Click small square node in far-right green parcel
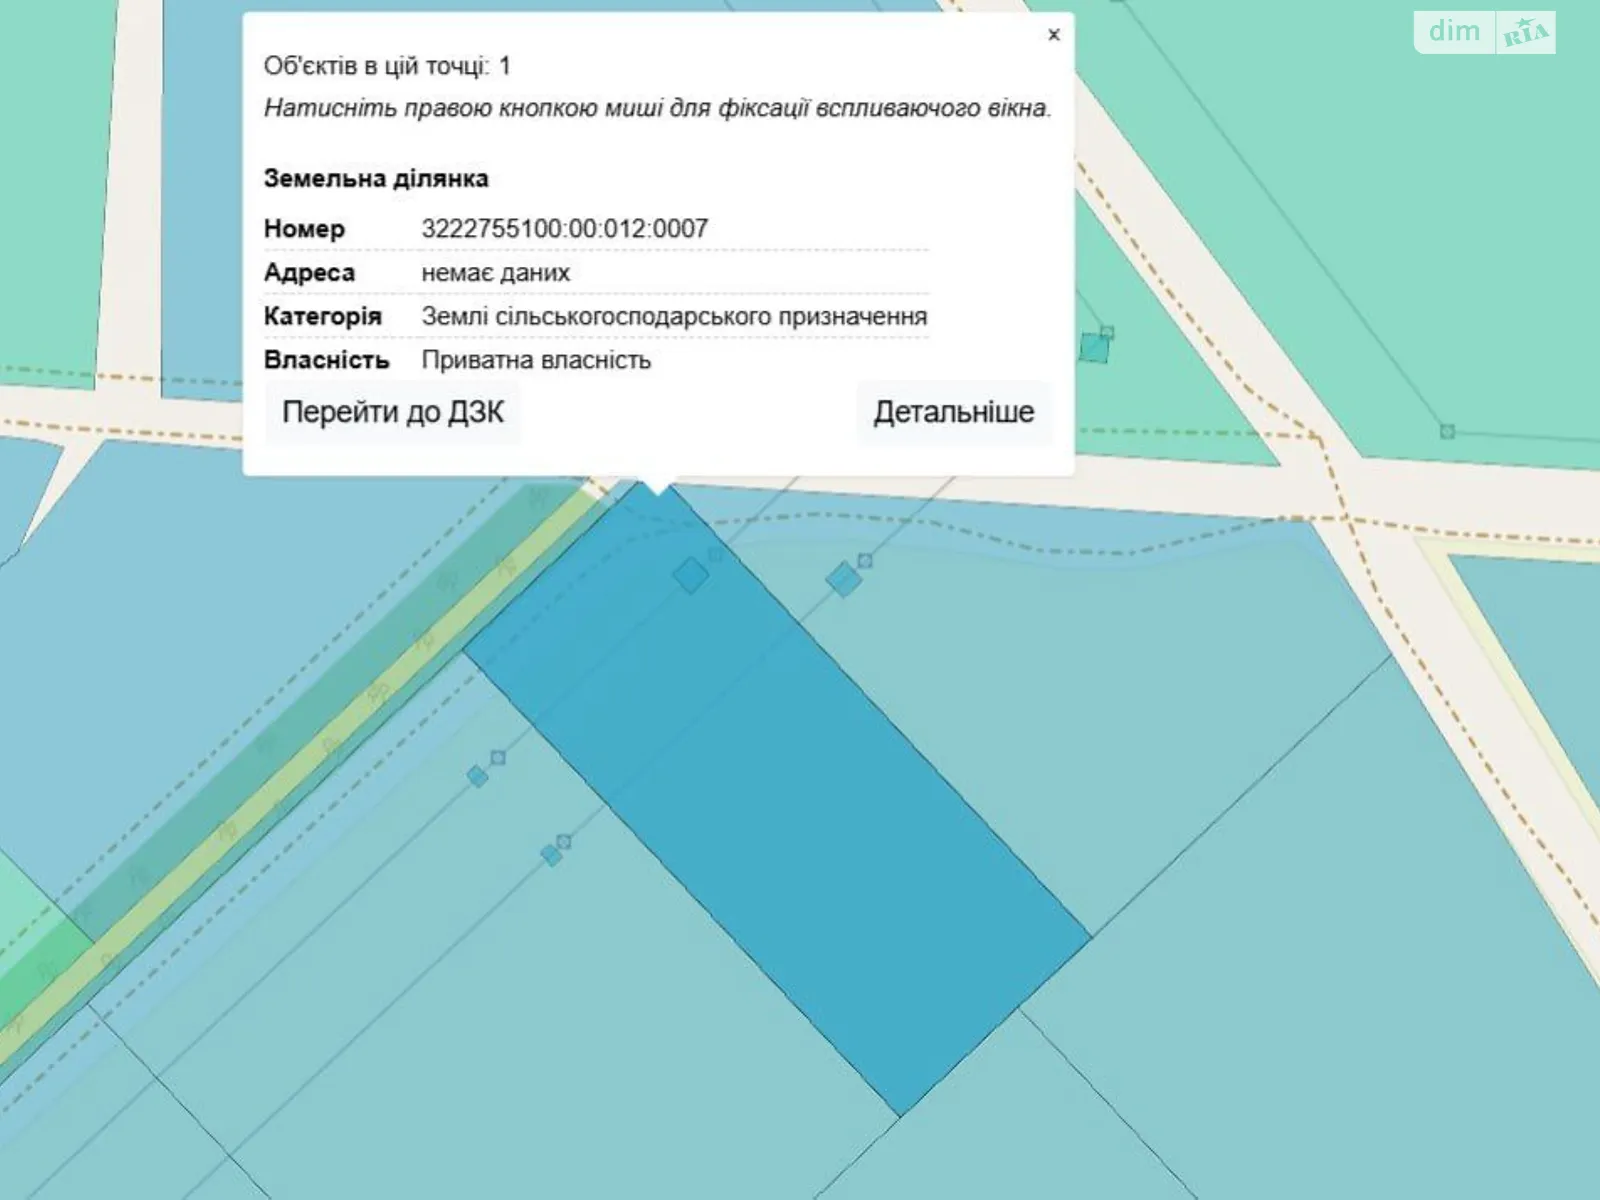Viewport: 1600px width, 1200px height. coord(1447,432)
